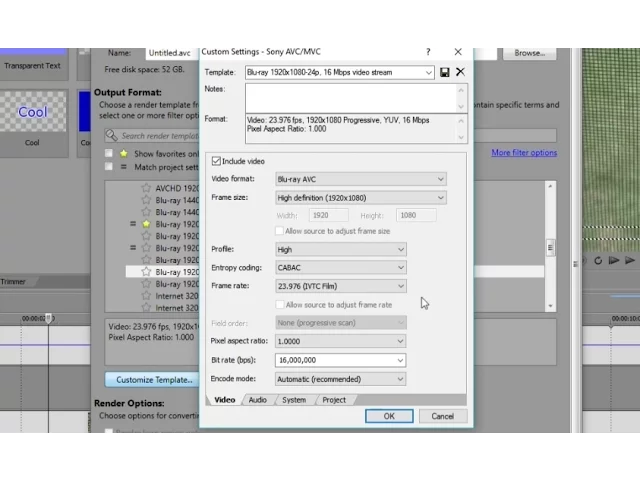640x480 pixels.
Task: Click the Notes scroll up arrow
Action: 461,90
